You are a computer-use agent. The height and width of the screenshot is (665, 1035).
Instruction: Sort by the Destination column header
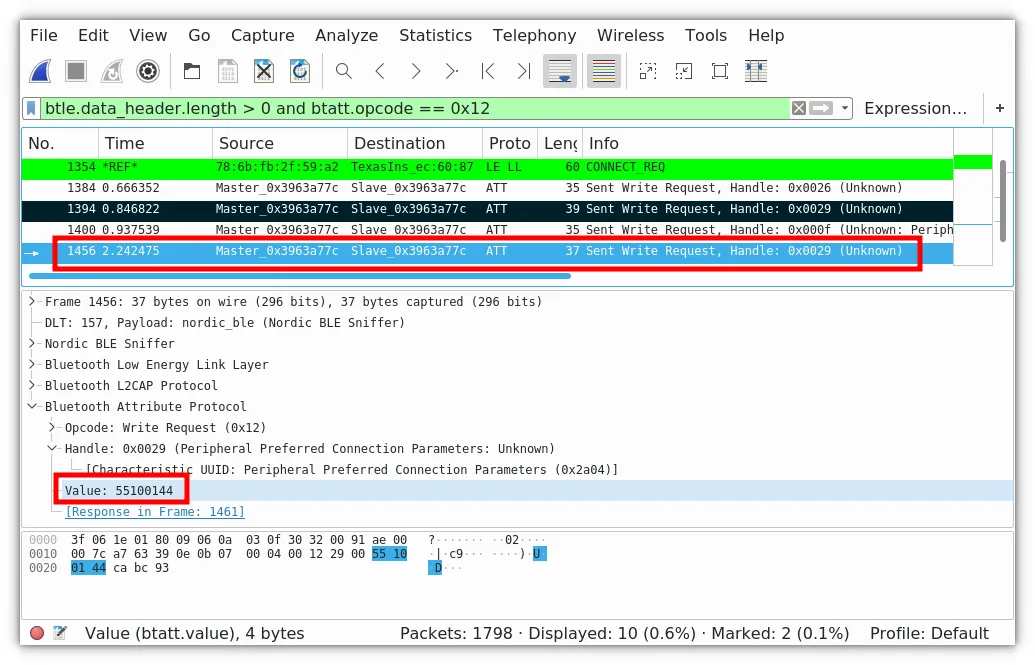[x=415, y=143]
